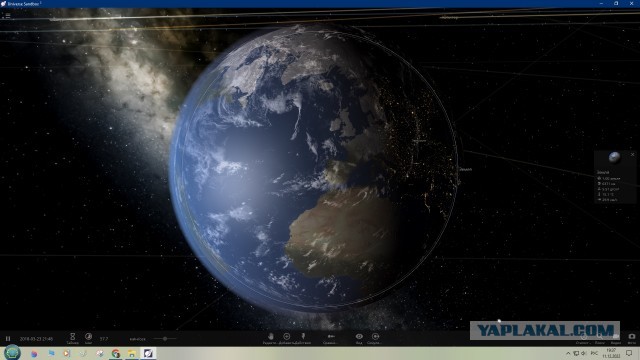This screenshot has height=360, width=640.
Task: Click the camera Photo icon at bottom right
Action: [x=631, y=336]
